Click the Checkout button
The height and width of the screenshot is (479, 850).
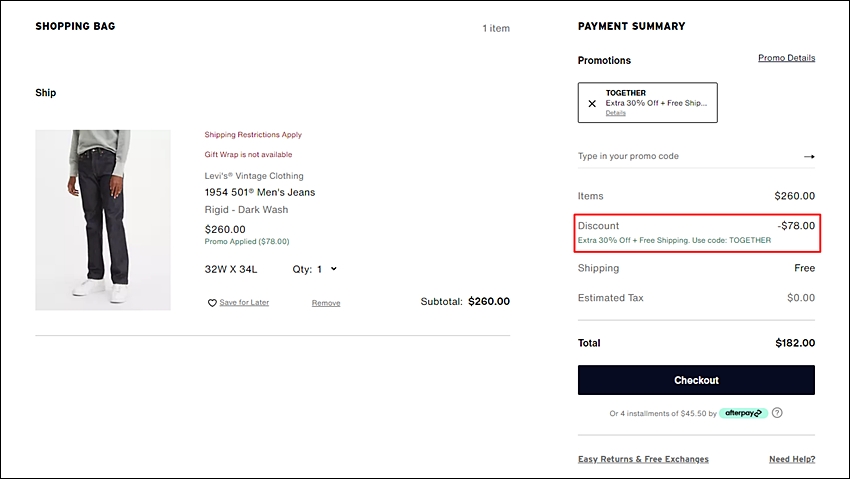pos(696,380)
